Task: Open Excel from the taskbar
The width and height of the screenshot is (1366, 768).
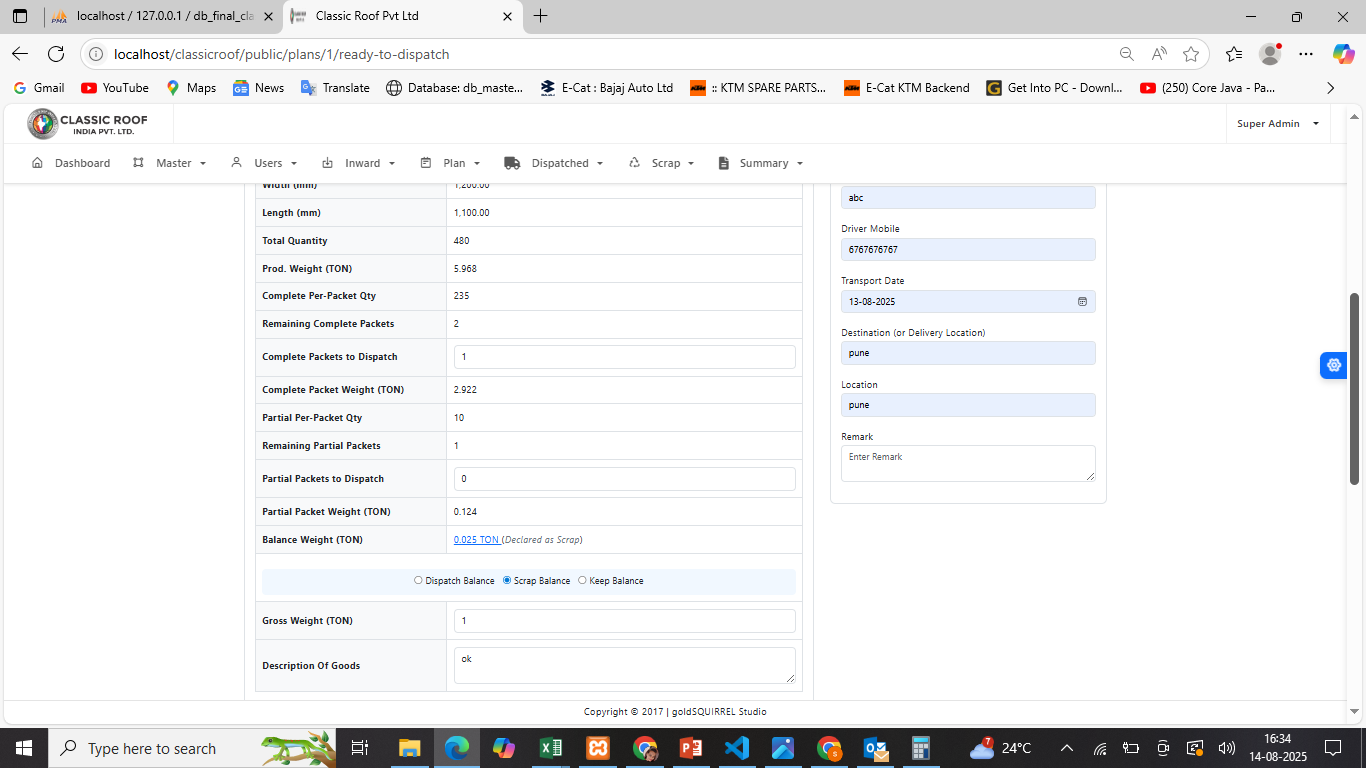Action: tap(551, 748)
